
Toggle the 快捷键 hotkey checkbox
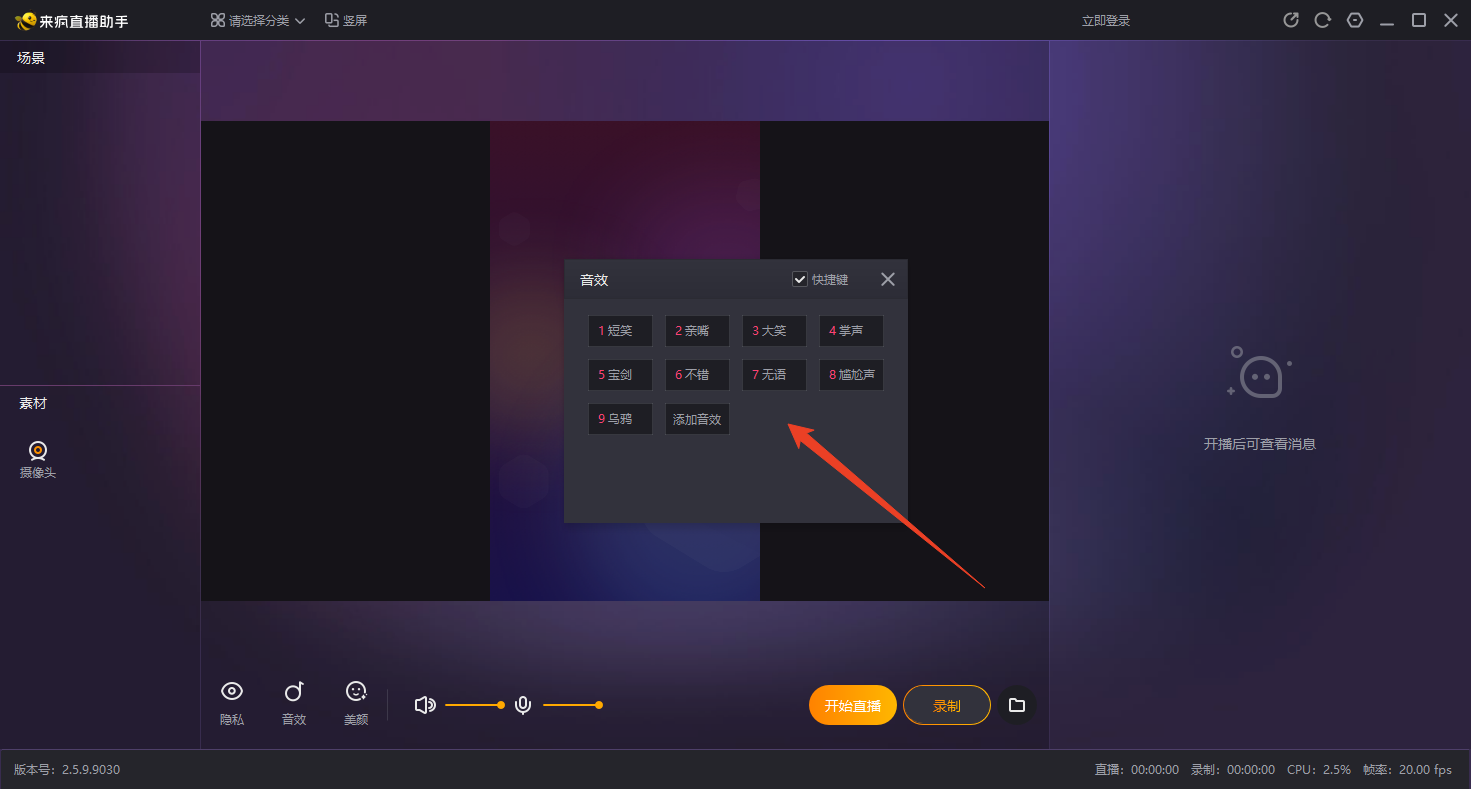pos(799,279)
